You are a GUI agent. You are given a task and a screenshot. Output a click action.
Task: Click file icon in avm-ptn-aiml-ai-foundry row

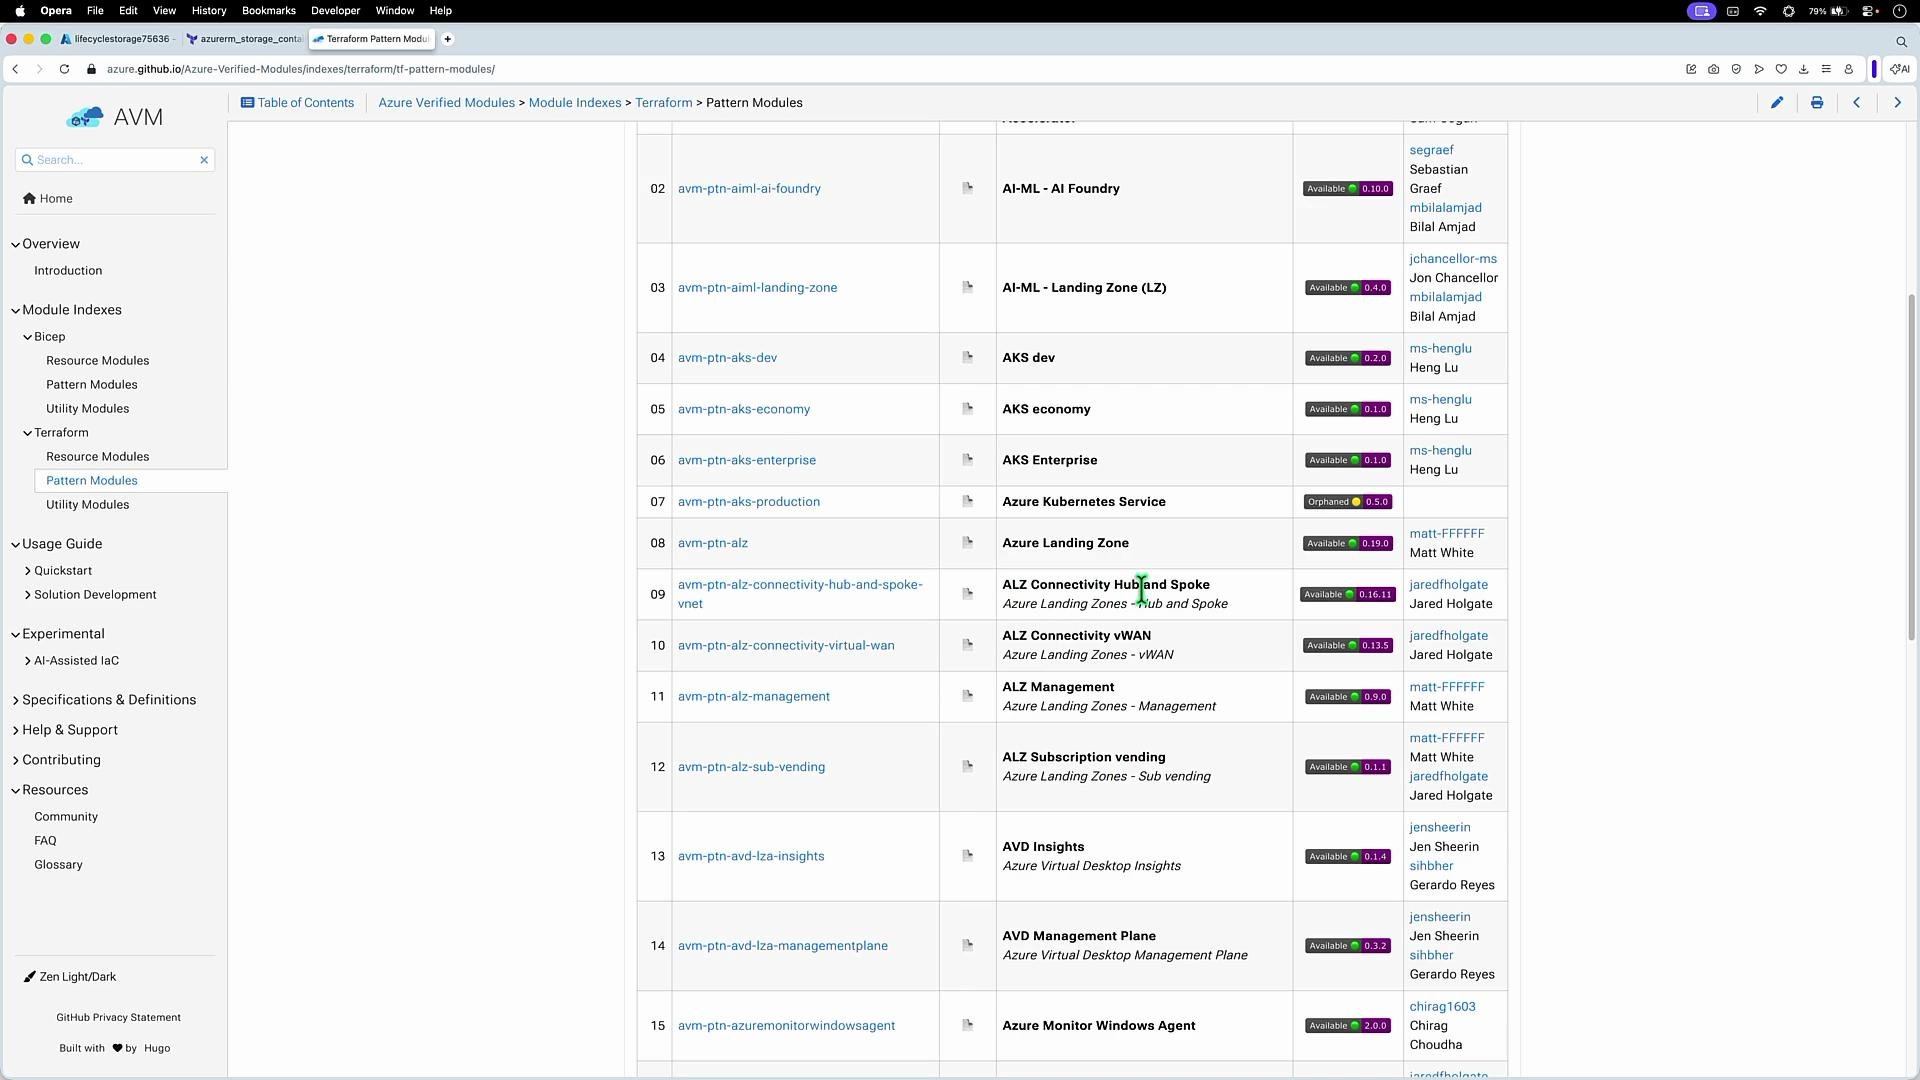point(967,188)
